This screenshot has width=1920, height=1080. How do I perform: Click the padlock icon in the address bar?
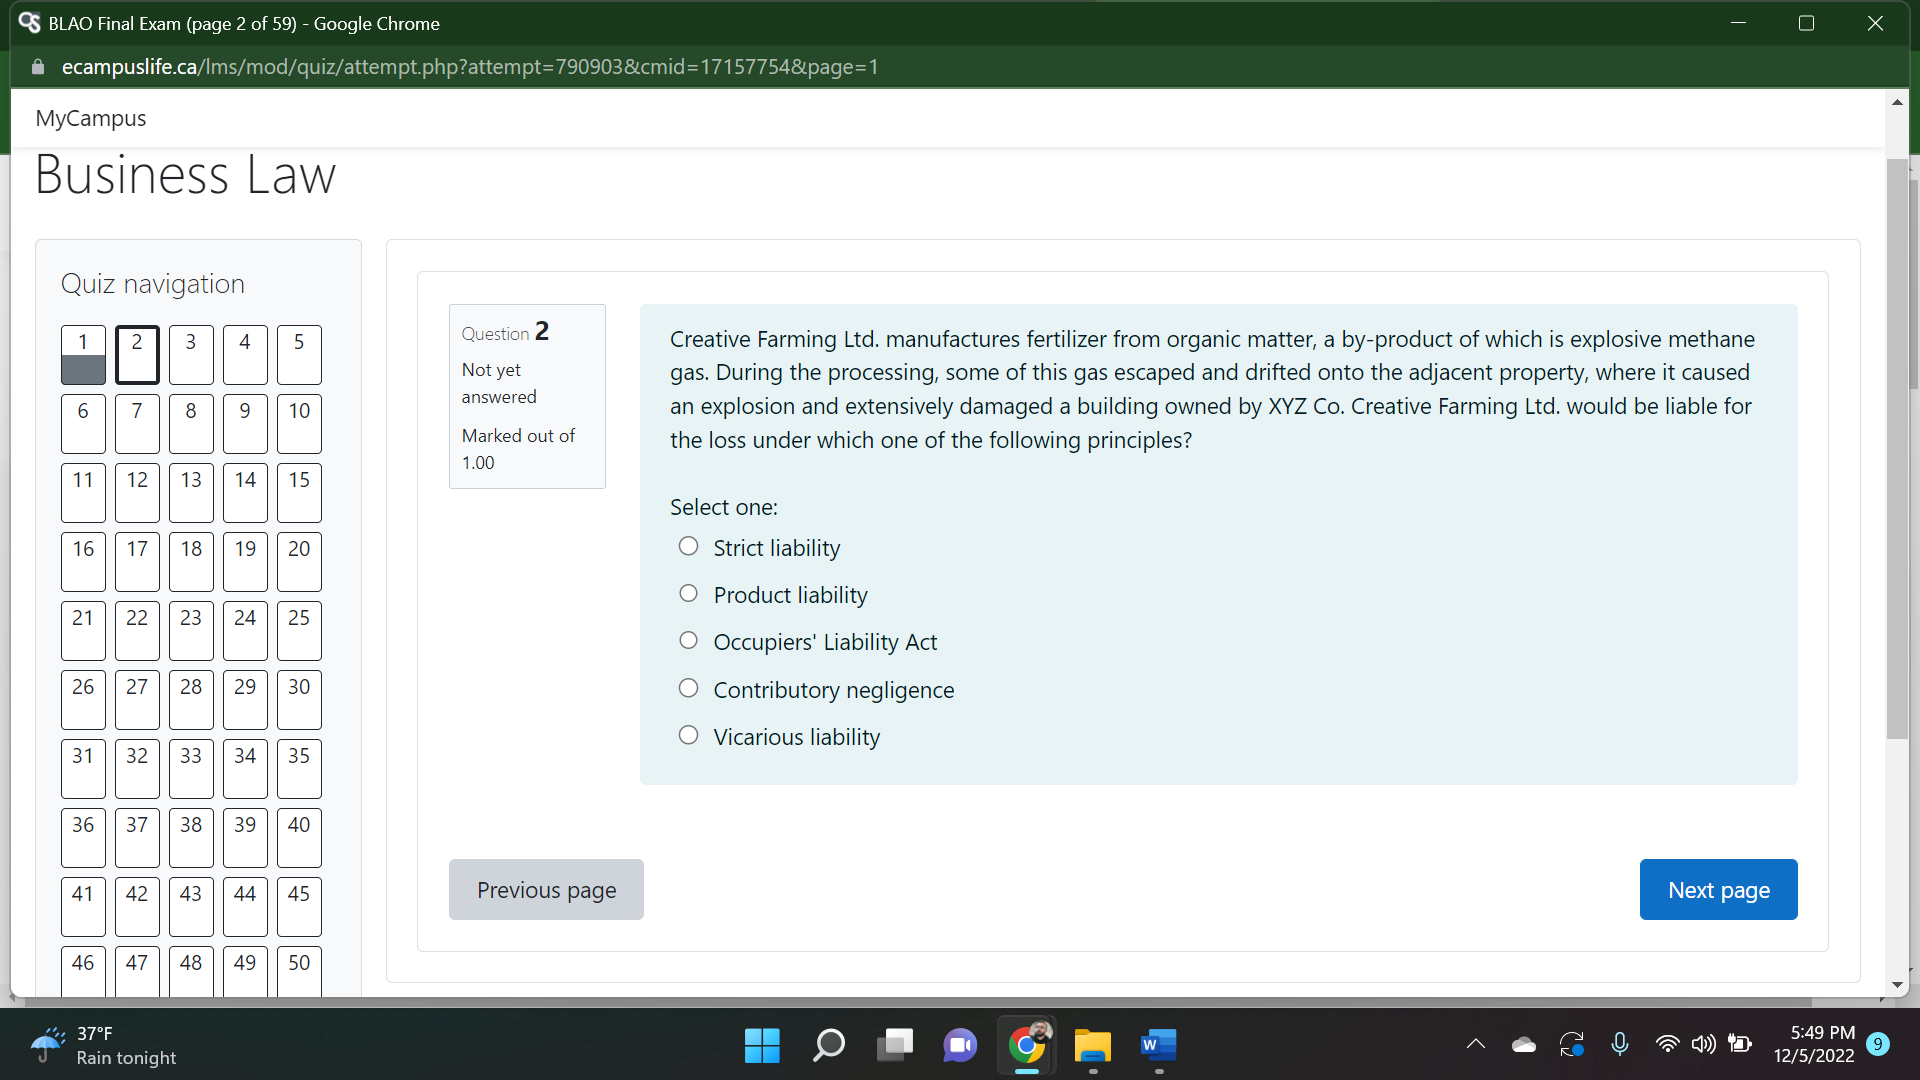37,67
